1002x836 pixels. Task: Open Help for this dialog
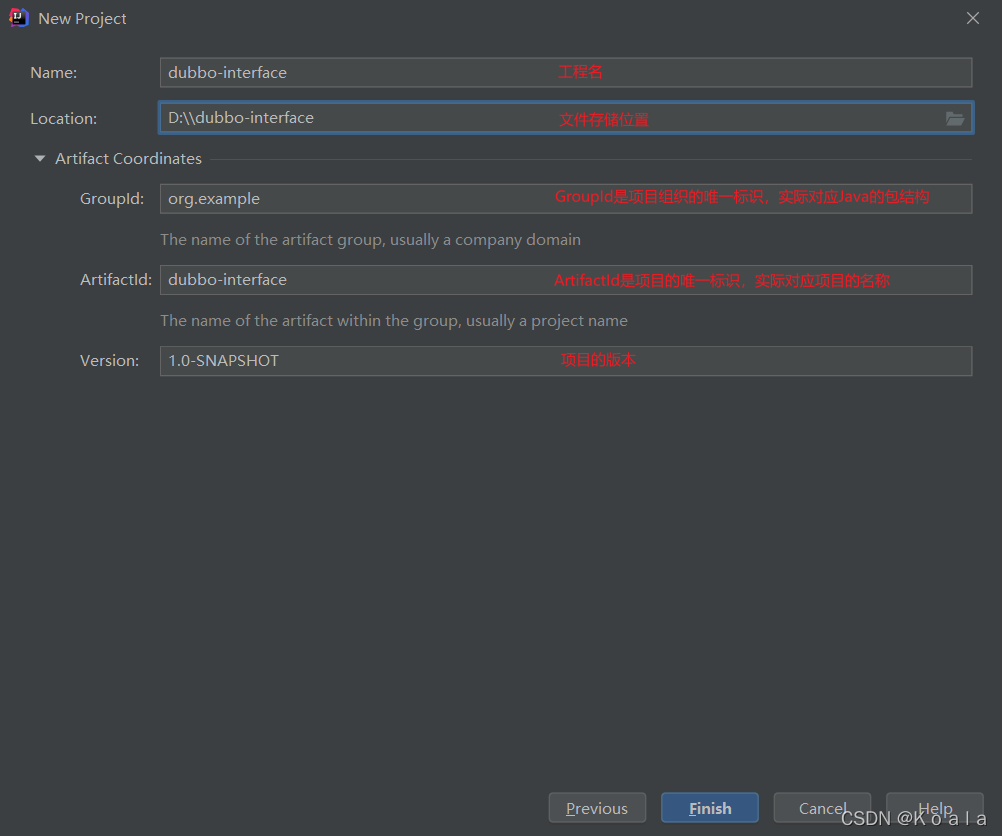[935, 809]
